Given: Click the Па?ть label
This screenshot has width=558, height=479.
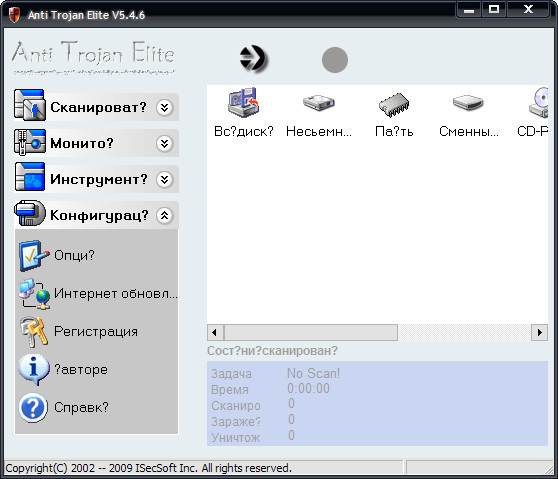Looking at the screenshot, I should click(x=394, y=132).
